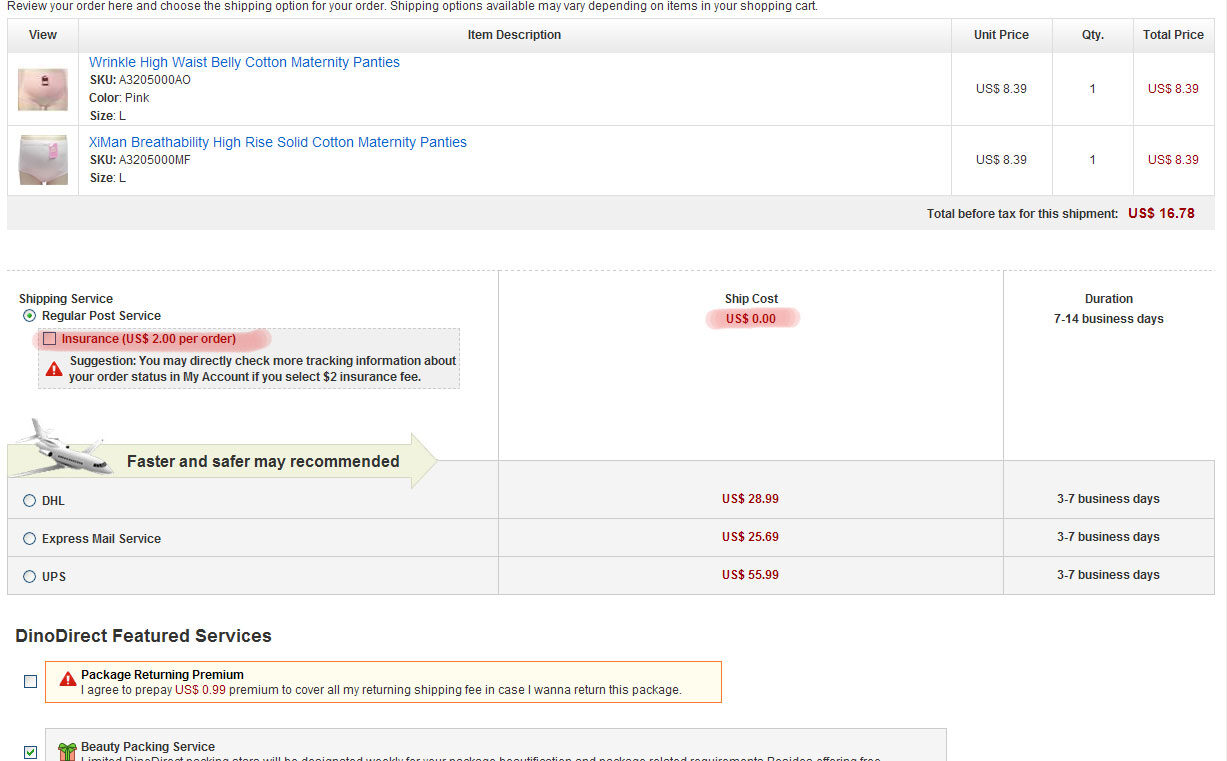
Task: Click the shipment total US$ 16.78
Action: click(x=1161, y=213)
